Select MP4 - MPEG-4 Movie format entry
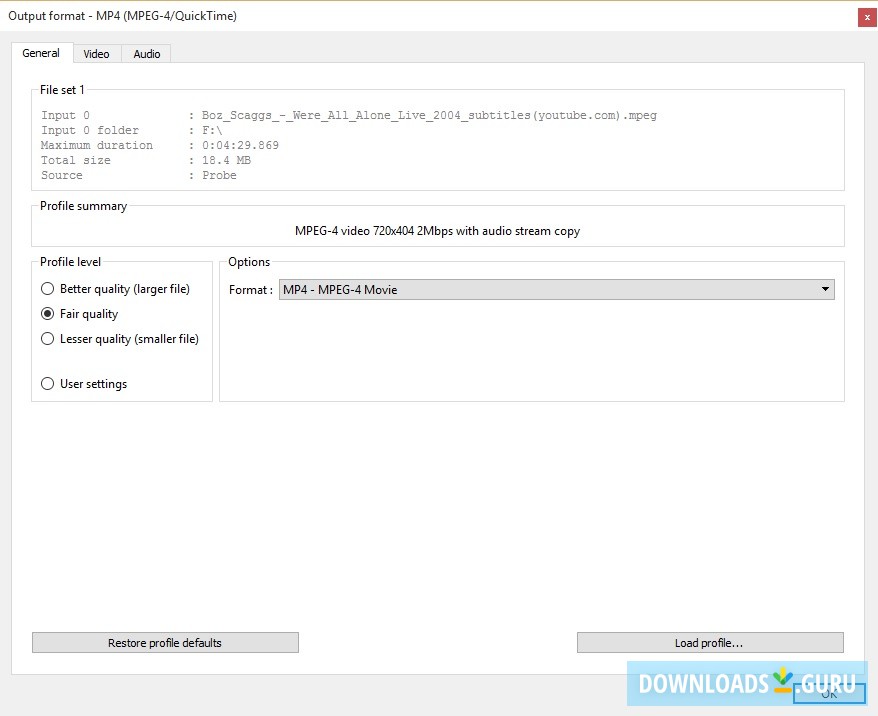The width and height of the screenshot is (878, 716). (341, 289)
